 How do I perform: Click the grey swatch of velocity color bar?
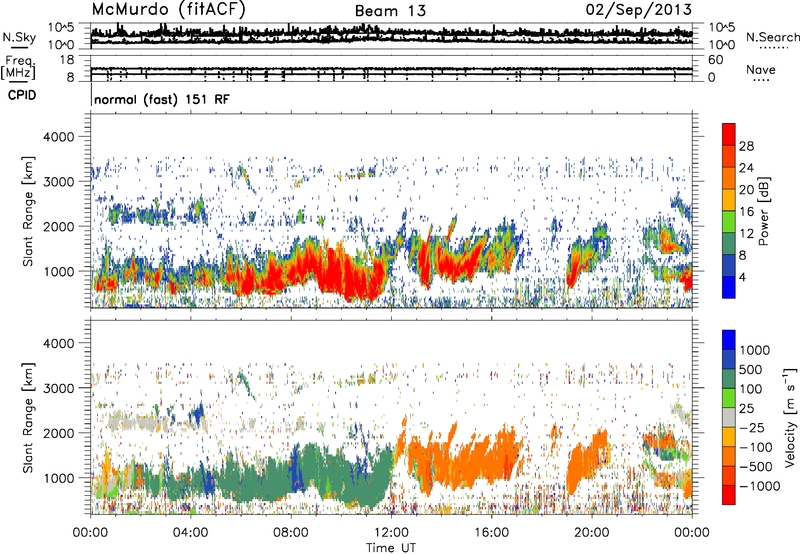729,417
